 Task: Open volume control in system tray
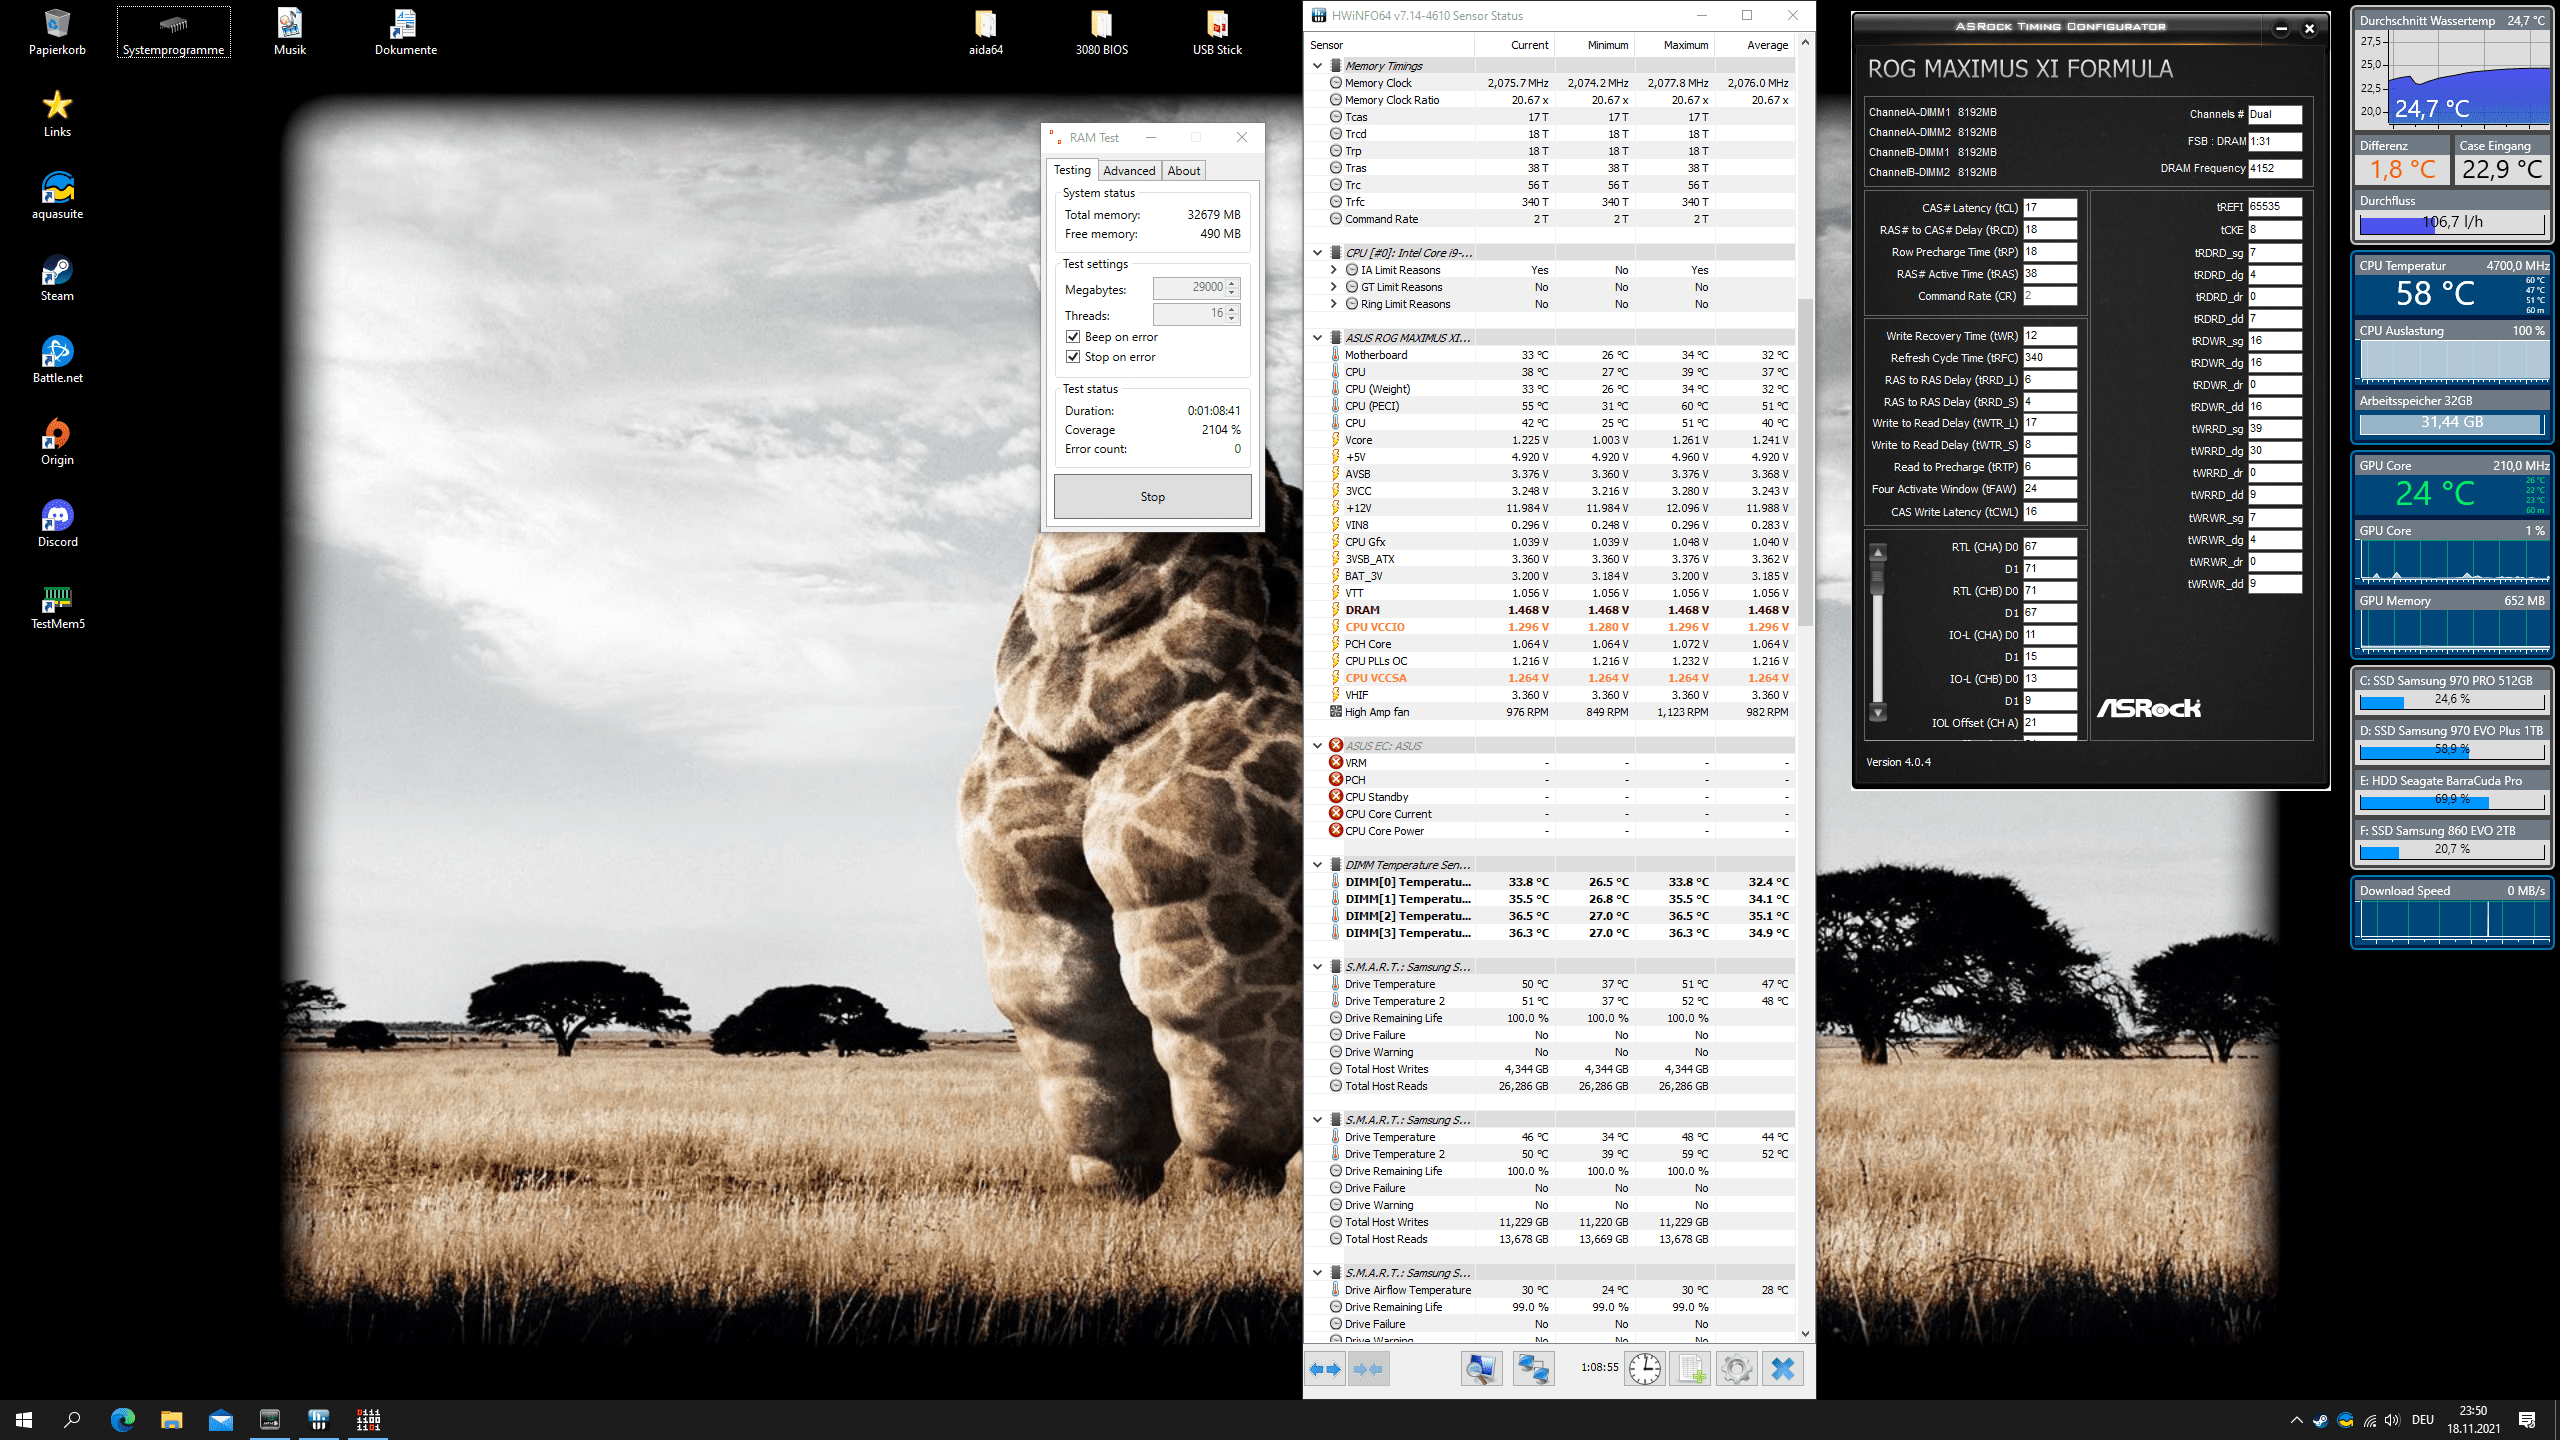2392,1420
